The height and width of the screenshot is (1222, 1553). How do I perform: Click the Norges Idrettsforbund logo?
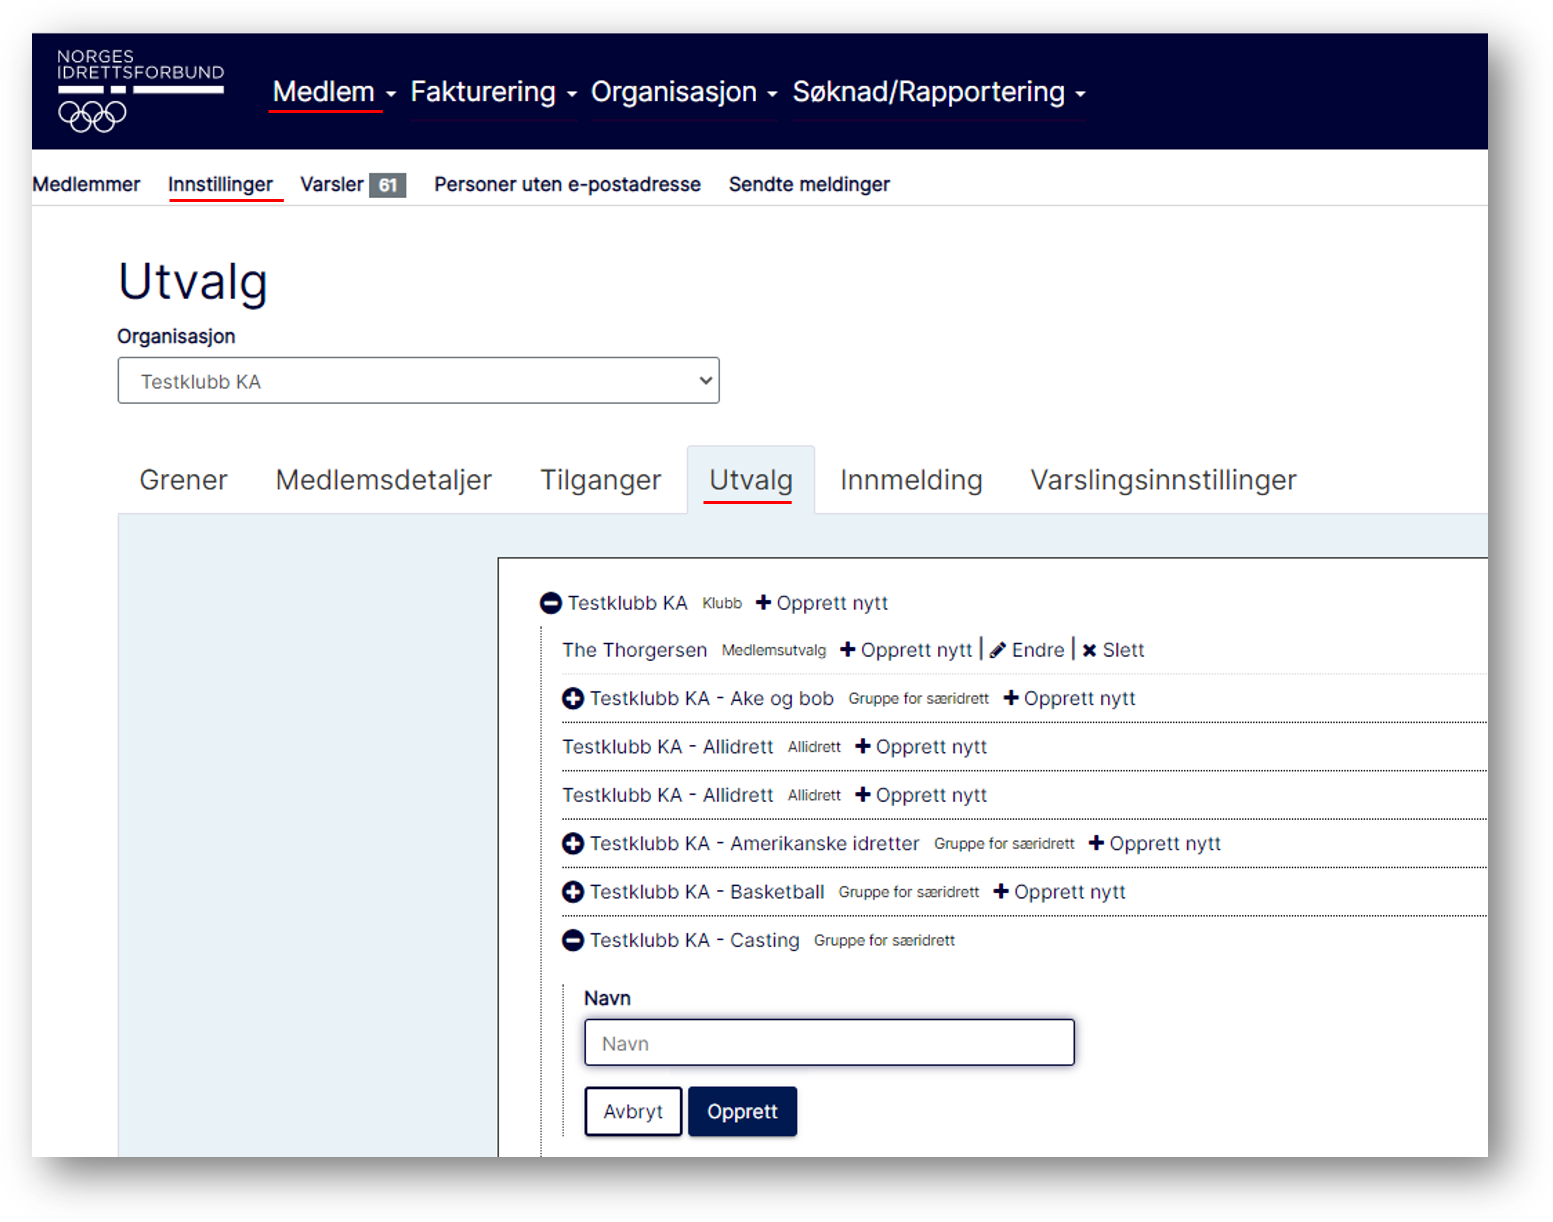point(140,90)
